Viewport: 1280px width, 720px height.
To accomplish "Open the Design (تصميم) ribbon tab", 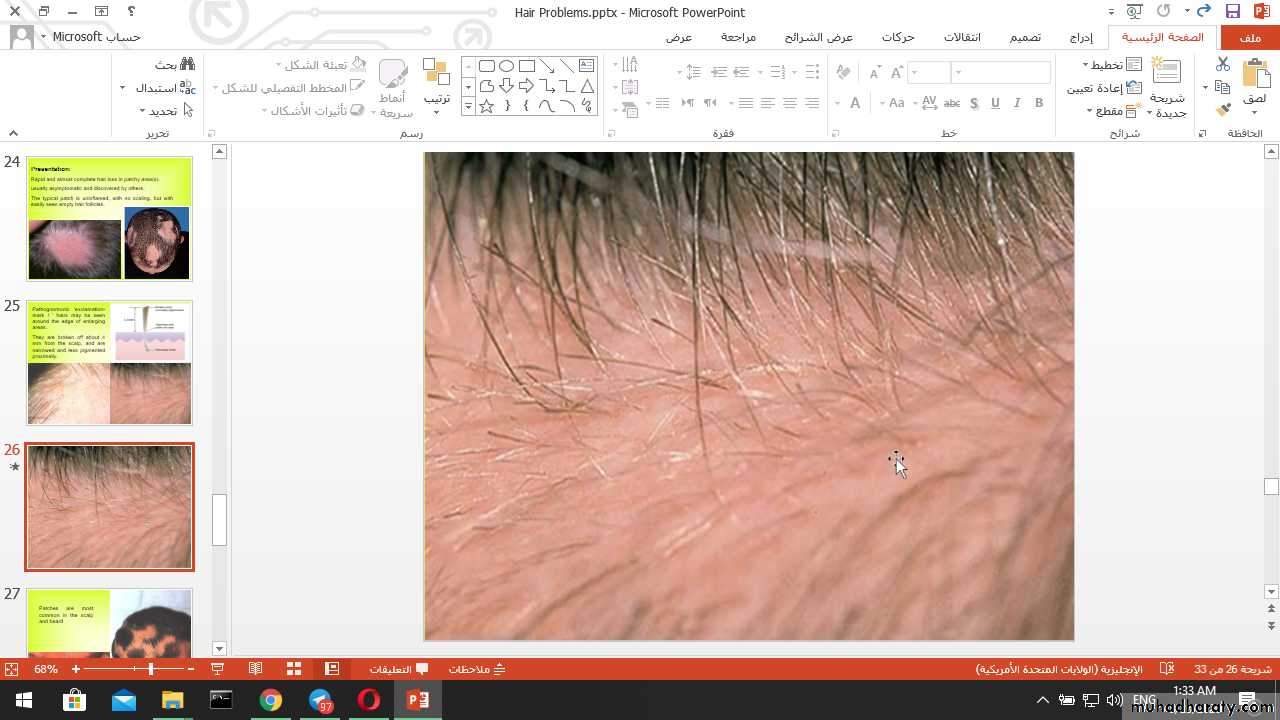I will [x=1024, y=37].
